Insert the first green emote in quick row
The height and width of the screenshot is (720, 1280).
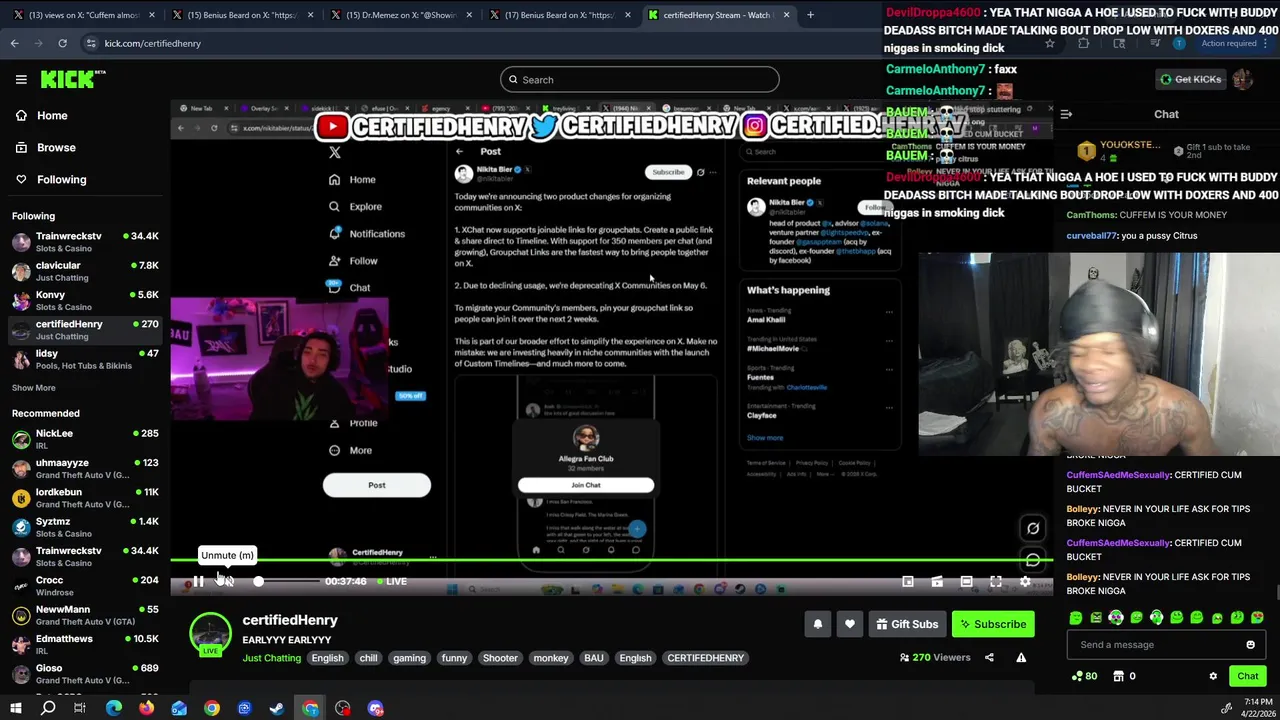pos(1076,618)
